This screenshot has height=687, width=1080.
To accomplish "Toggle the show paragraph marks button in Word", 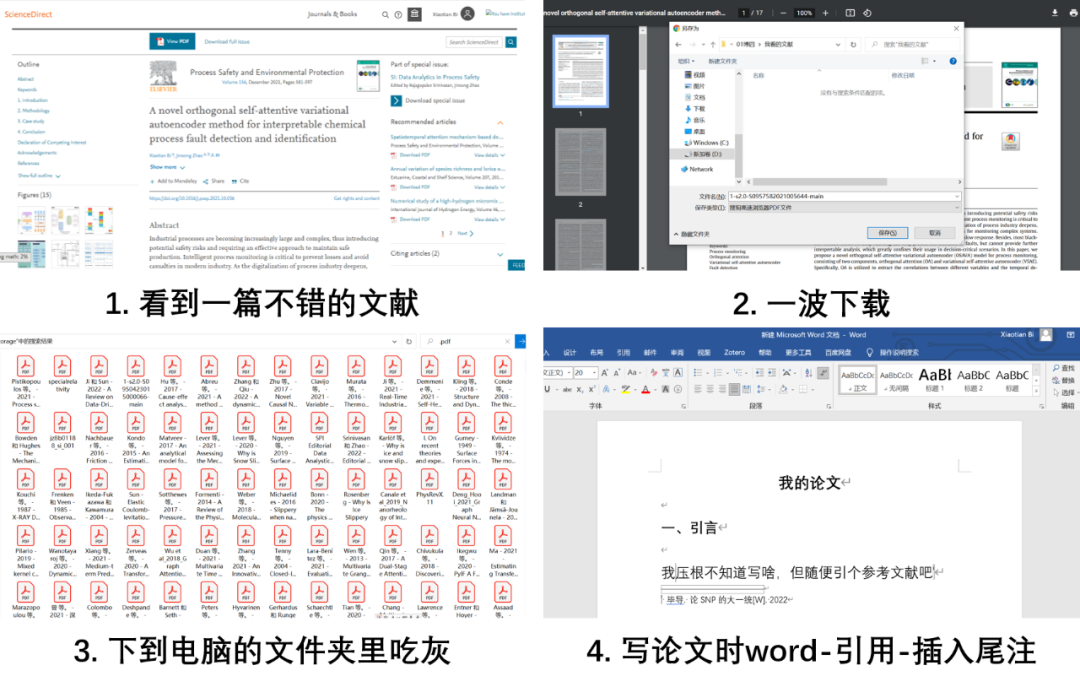I will click(823, 373).
